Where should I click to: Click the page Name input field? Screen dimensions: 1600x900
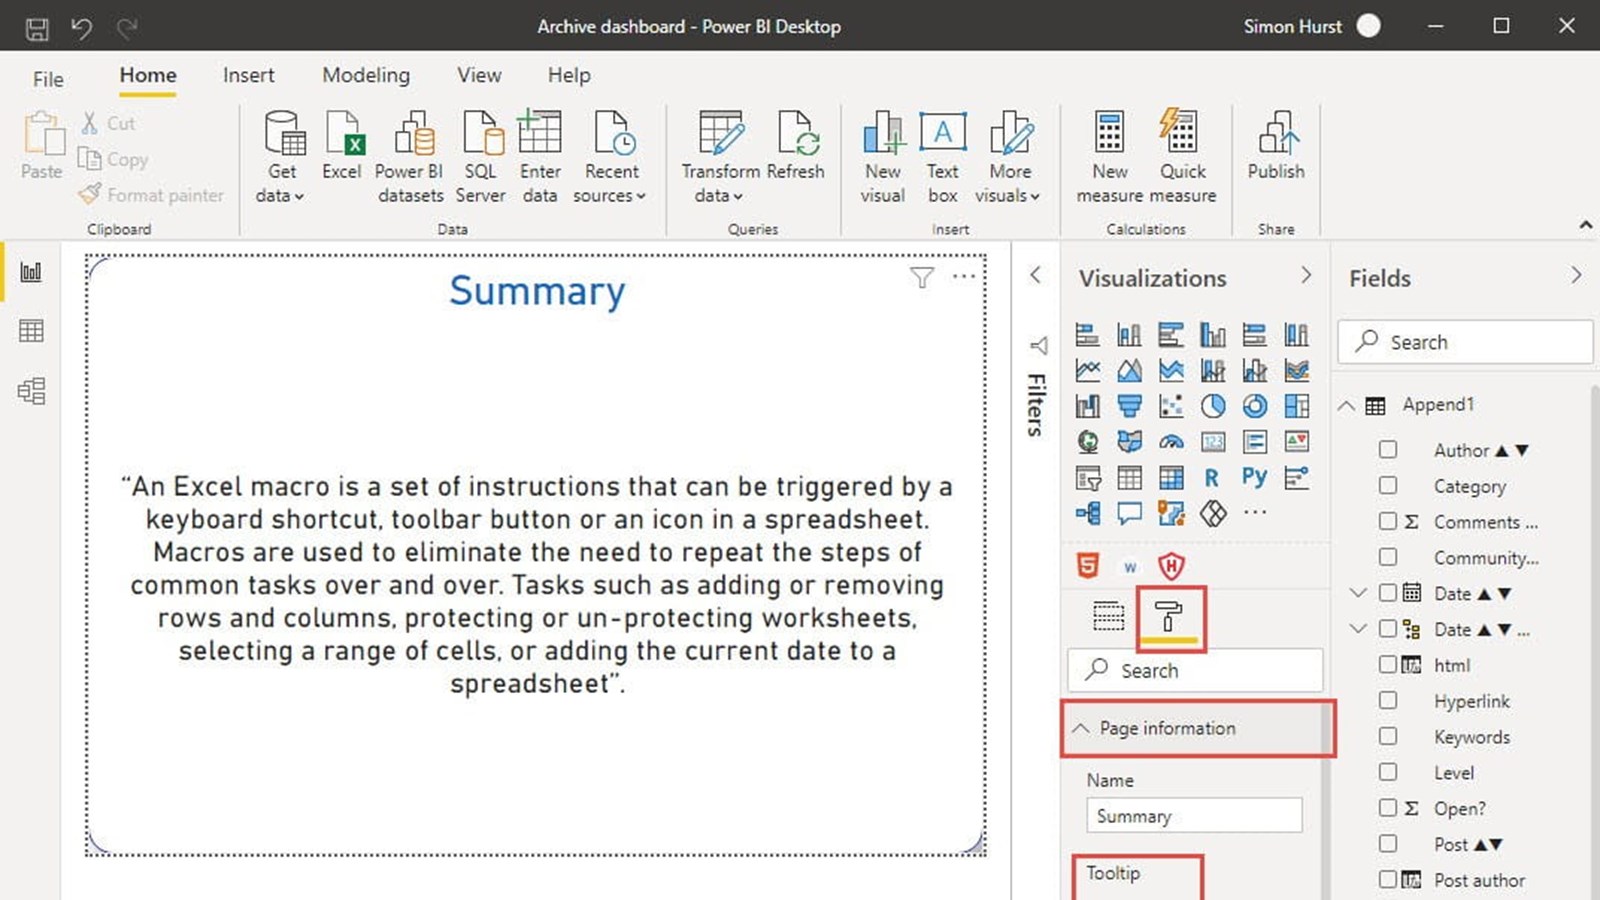point(1194,816)
